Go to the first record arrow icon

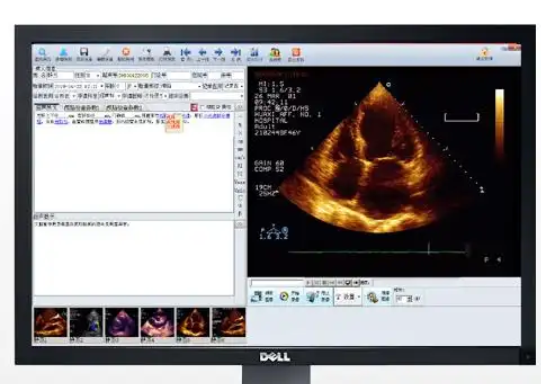pos(186,52)
